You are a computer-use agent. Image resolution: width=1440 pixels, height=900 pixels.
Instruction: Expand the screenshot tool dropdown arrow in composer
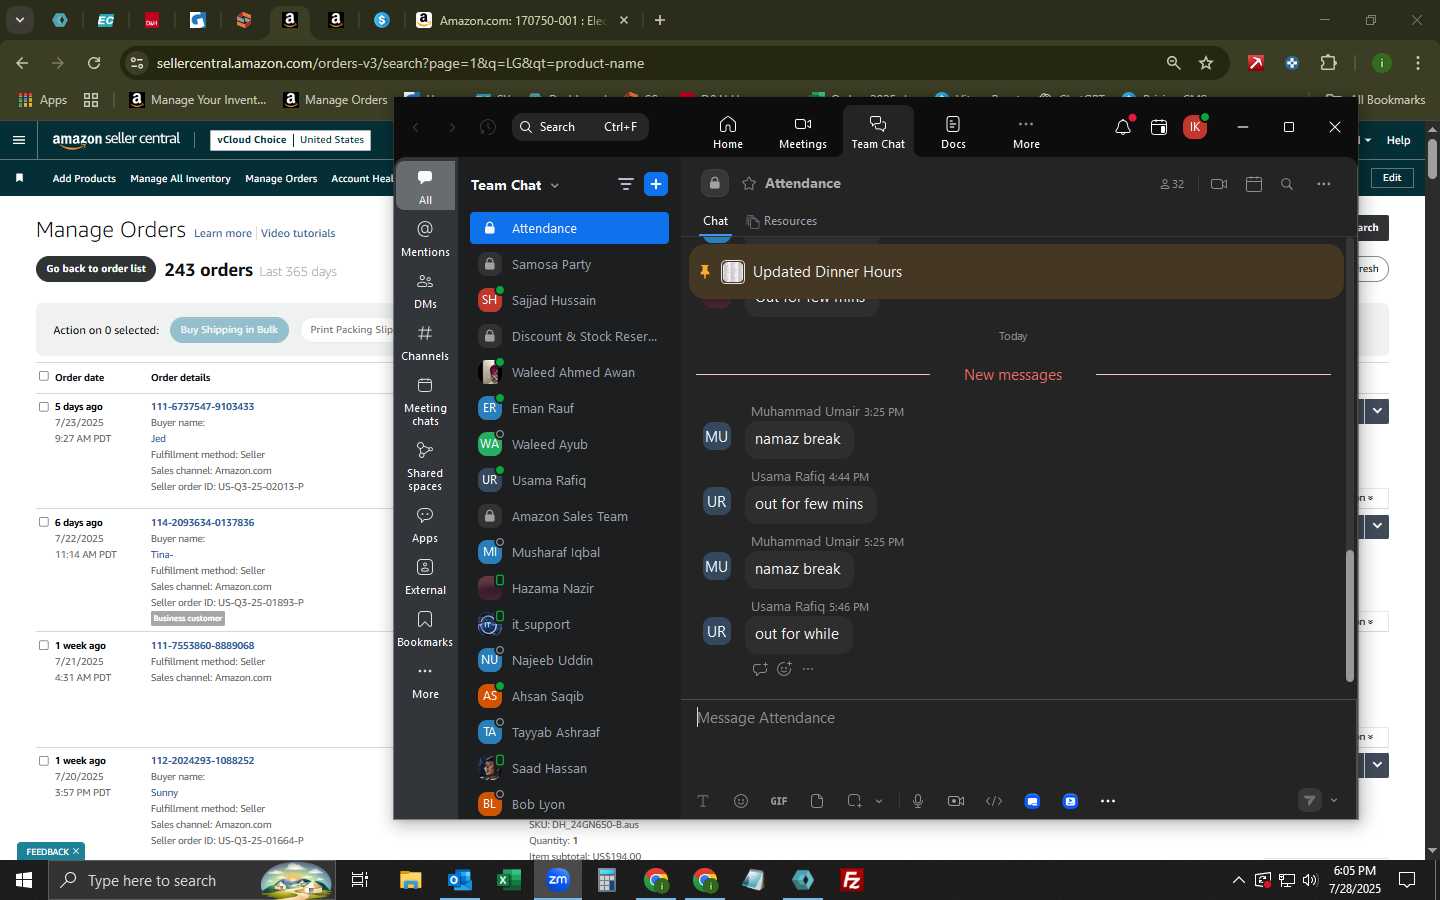(879, 801)
